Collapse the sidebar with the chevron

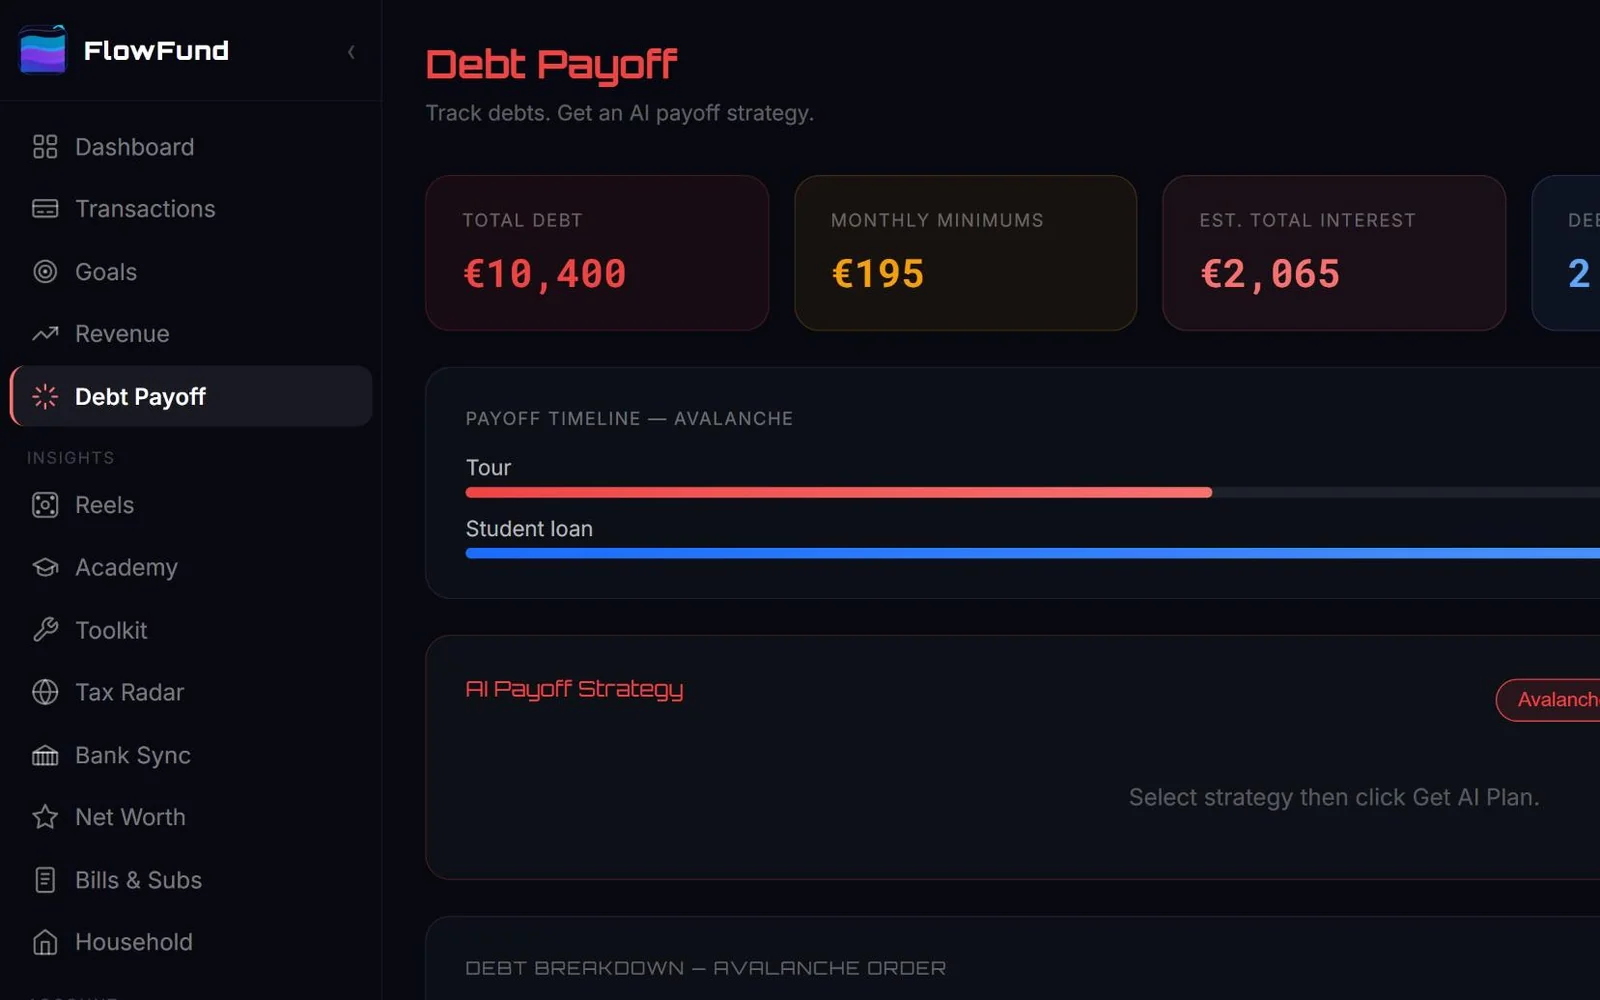(x=351, y=52)
